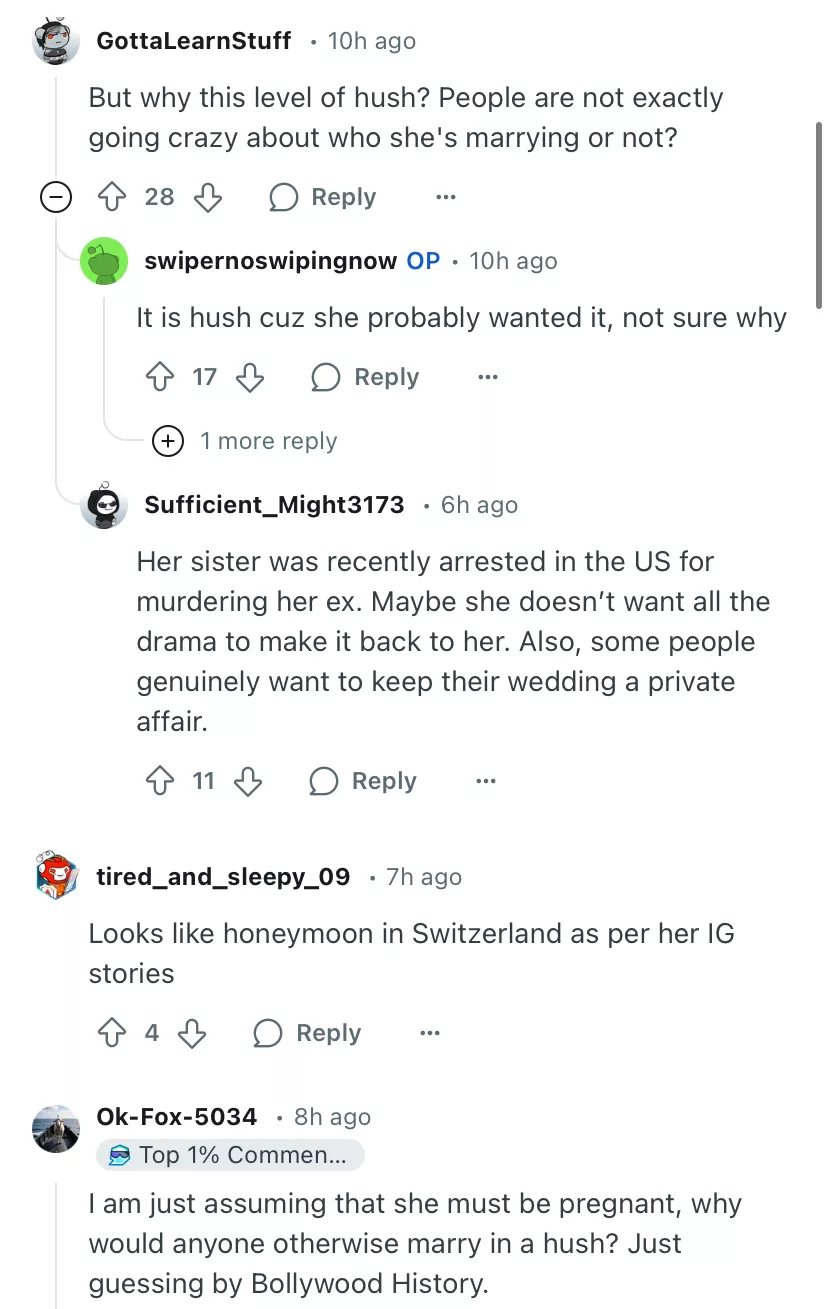Screen dimensions: 828x1309
Task: Click the Top 1% Commenter flair badge
Action: [230, 1155]
